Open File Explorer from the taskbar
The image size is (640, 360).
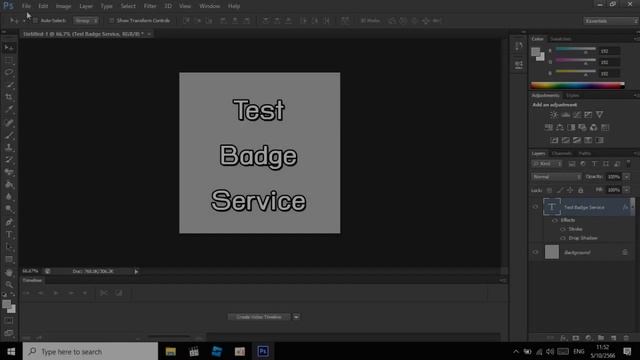(171, 351)
